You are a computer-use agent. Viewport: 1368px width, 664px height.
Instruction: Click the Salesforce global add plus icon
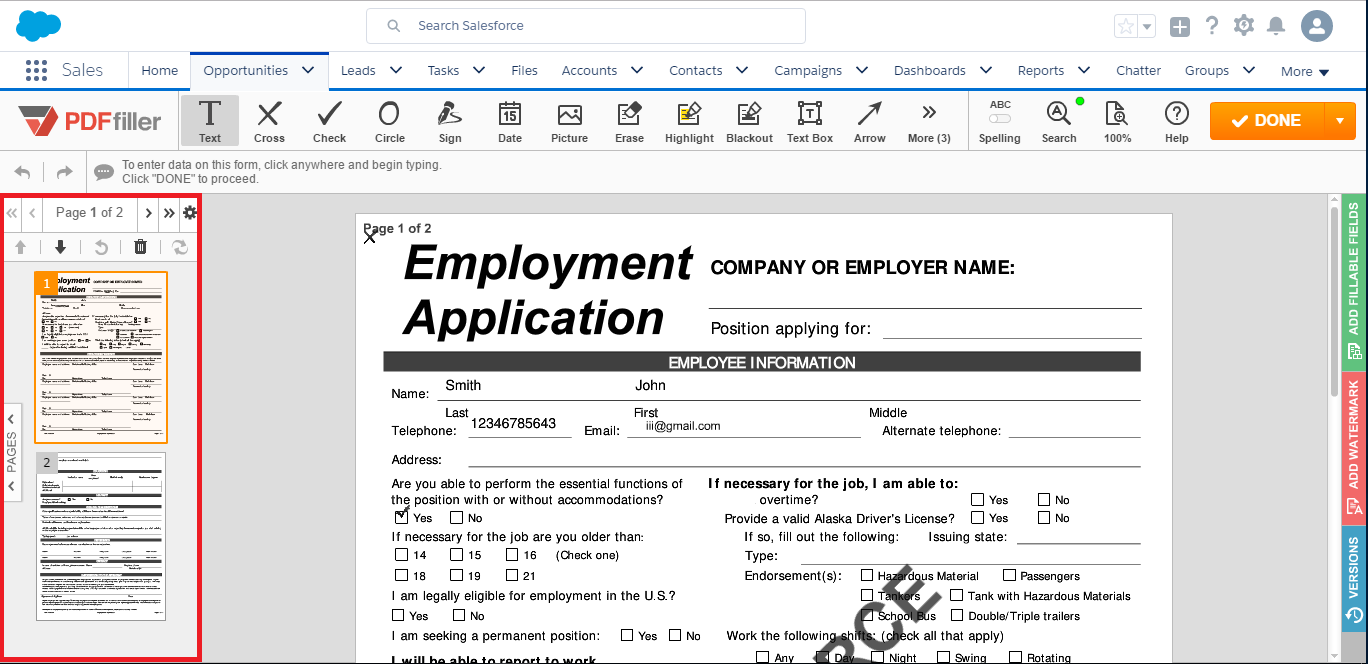(1180, 27)
